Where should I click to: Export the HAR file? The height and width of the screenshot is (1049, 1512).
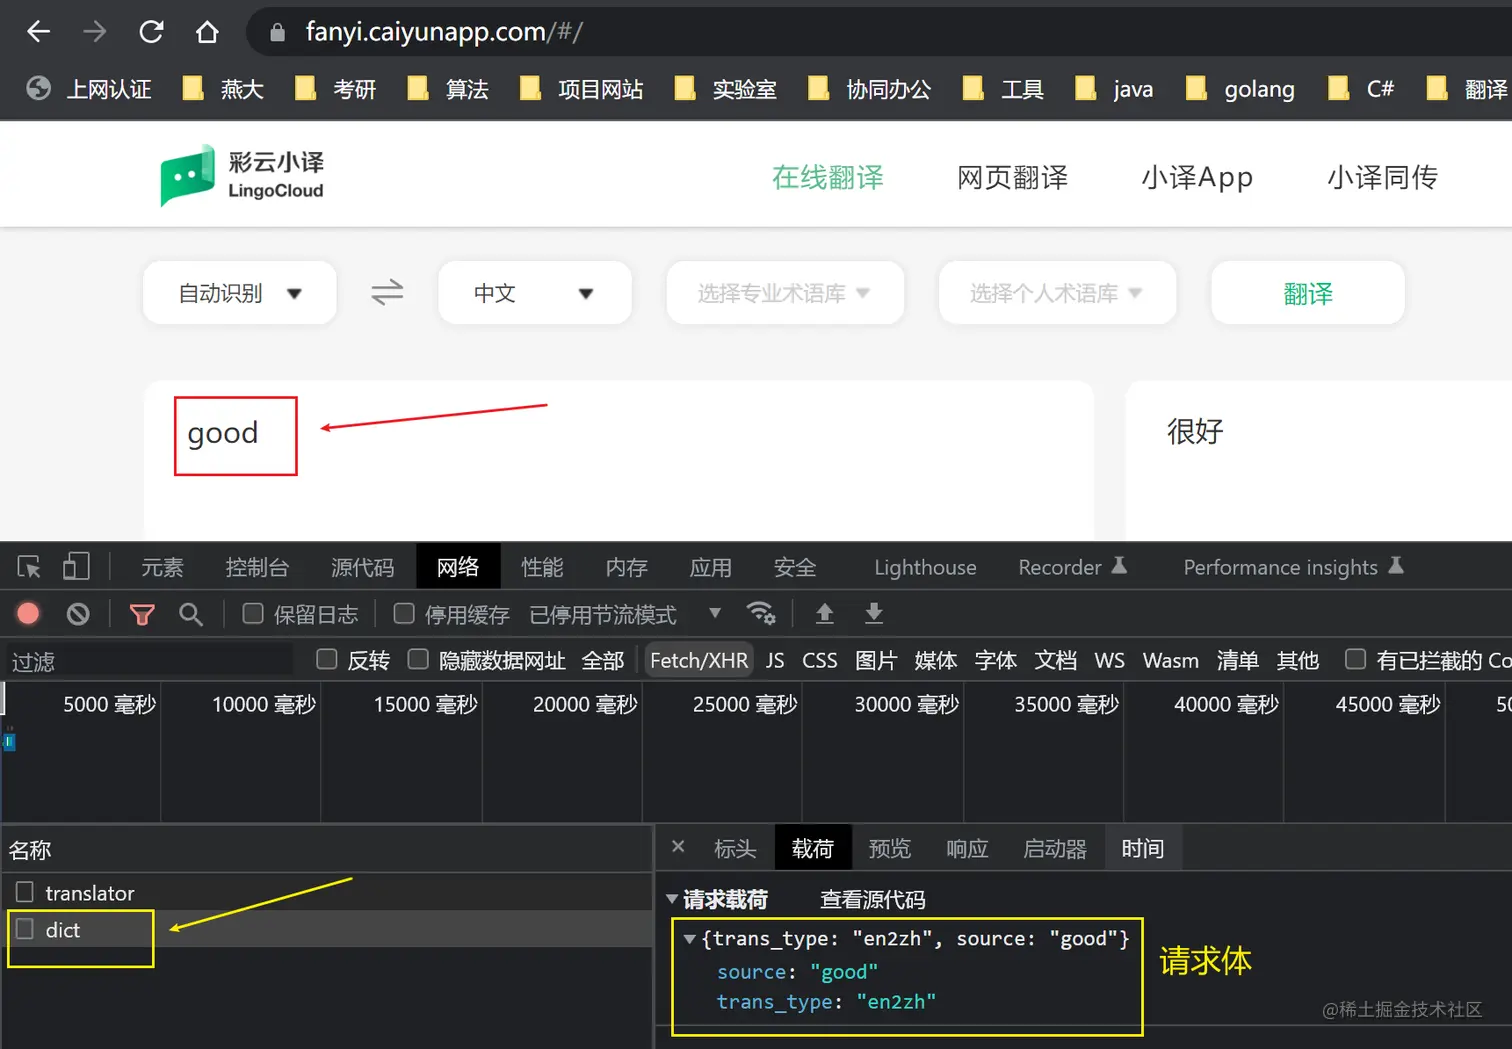[874, 613]
